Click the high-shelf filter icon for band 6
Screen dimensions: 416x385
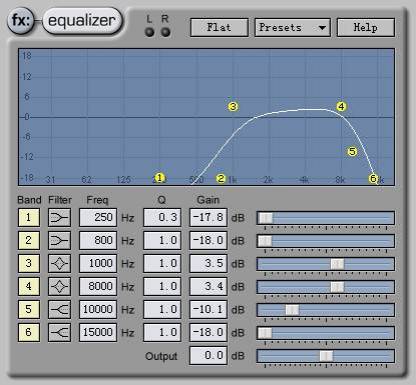click(59, 333)
